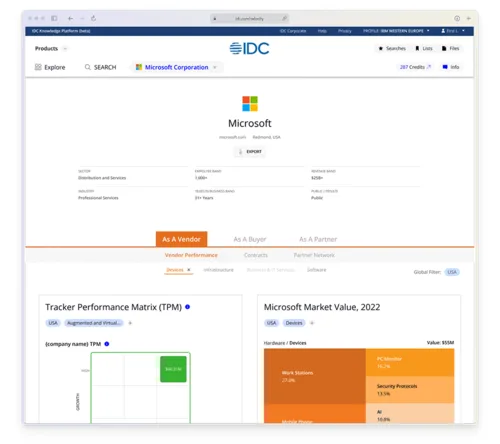This screenshot has width=500, height=444.
Task: Select the Vendor Performance sub-tab
Action: (191, 255)
